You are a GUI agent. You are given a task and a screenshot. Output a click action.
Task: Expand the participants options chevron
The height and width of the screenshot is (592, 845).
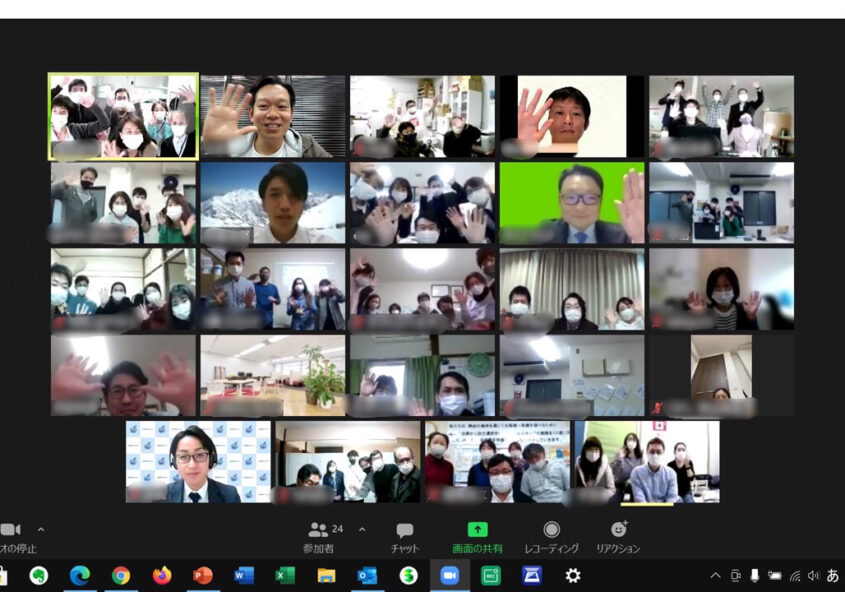coord(361,529)
